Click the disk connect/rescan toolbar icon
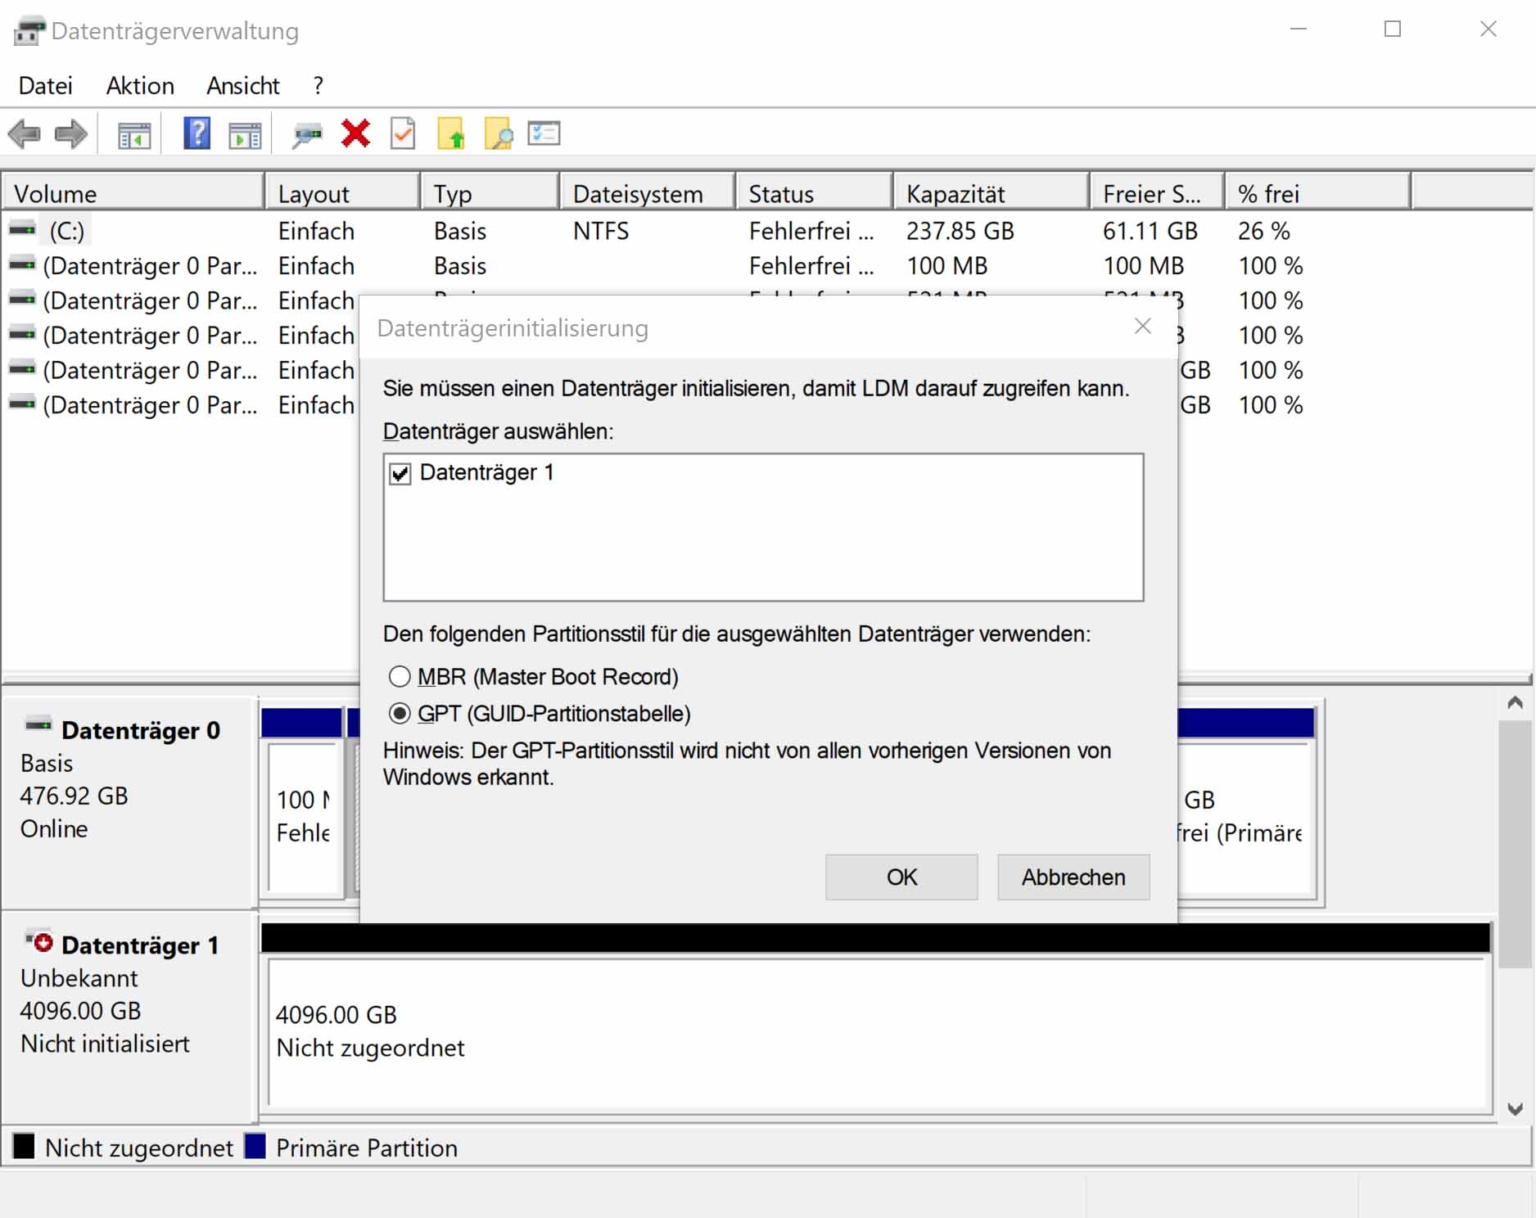 click(307, 134)
